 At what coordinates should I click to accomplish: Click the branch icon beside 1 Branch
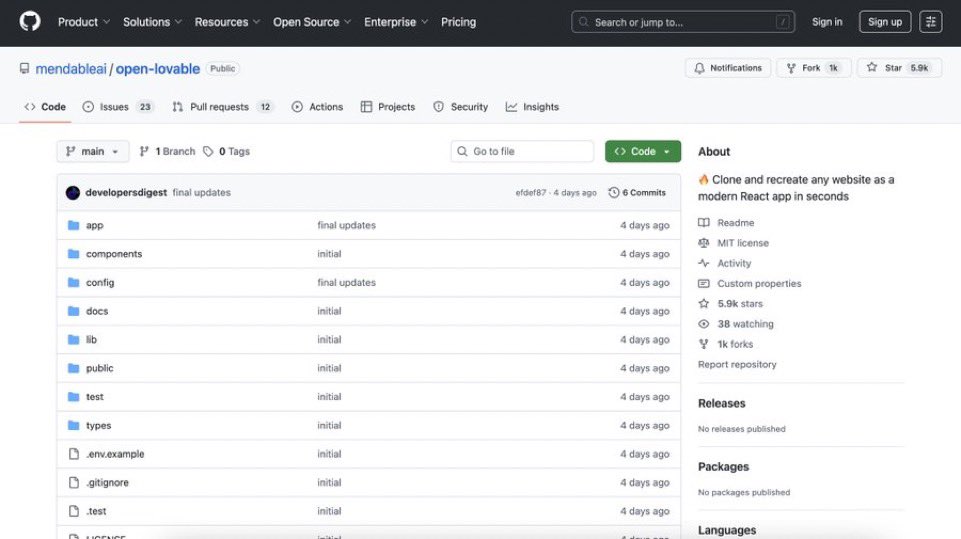(144, 151)
